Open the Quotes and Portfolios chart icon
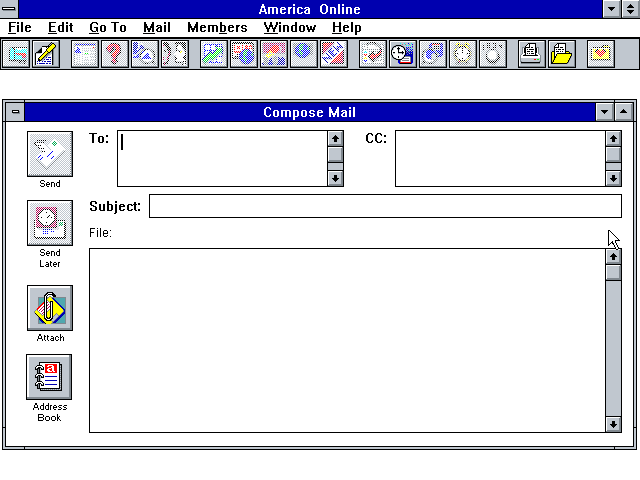The width and height of the screenshot is (640, 480). point(214,54)
